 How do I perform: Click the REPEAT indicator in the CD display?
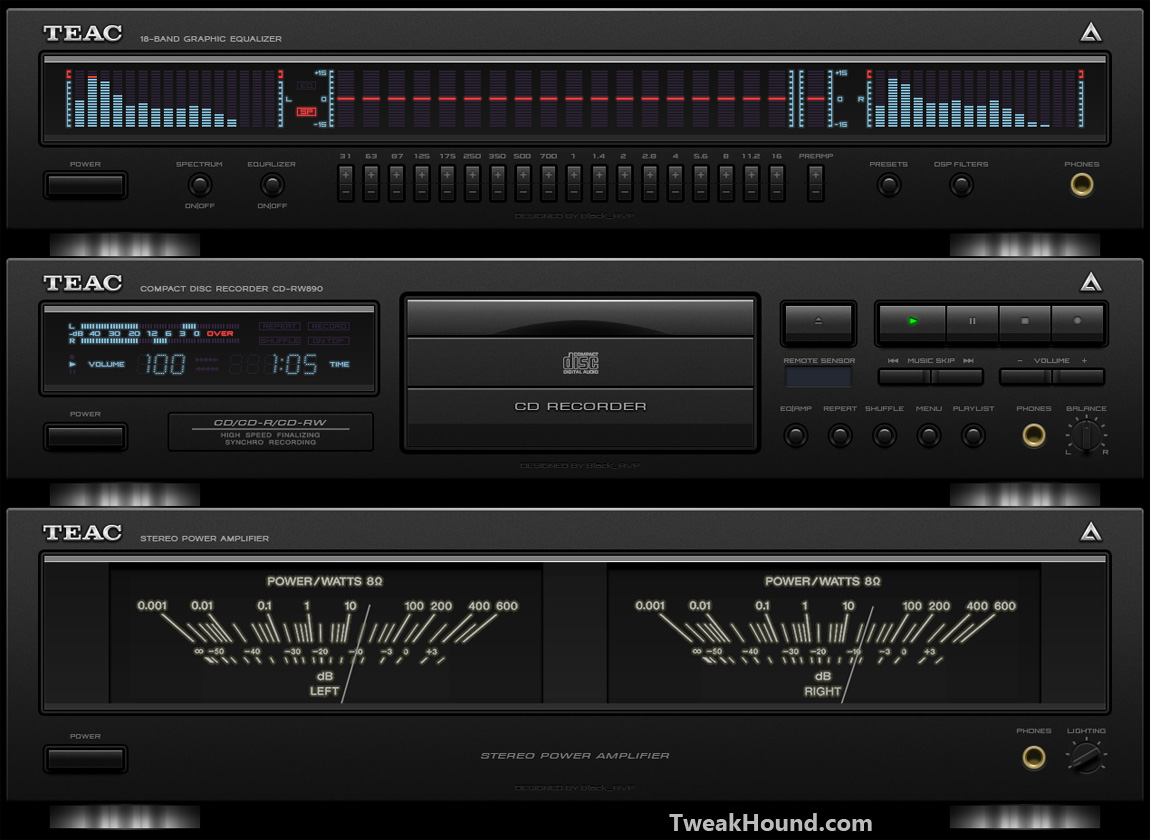pyautogui.click(x=279, y=326)
